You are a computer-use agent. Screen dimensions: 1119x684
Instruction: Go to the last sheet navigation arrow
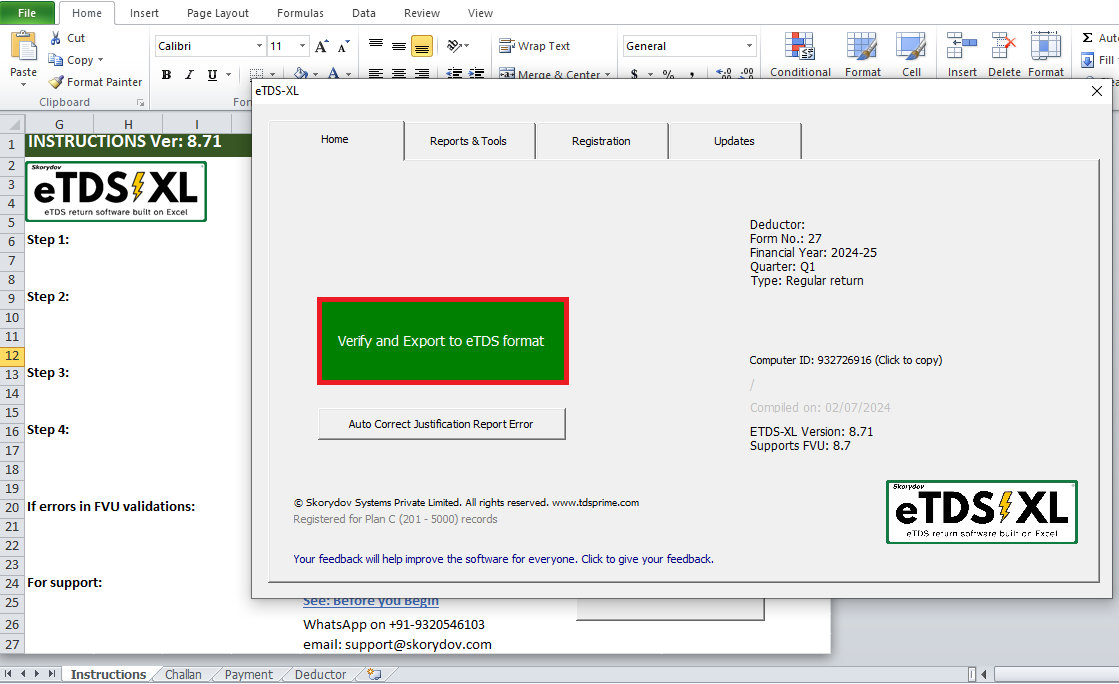click(51, 673)
